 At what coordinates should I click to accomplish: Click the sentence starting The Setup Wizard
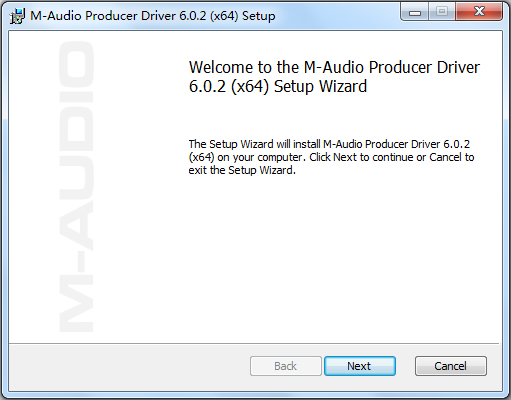(329, 144)
